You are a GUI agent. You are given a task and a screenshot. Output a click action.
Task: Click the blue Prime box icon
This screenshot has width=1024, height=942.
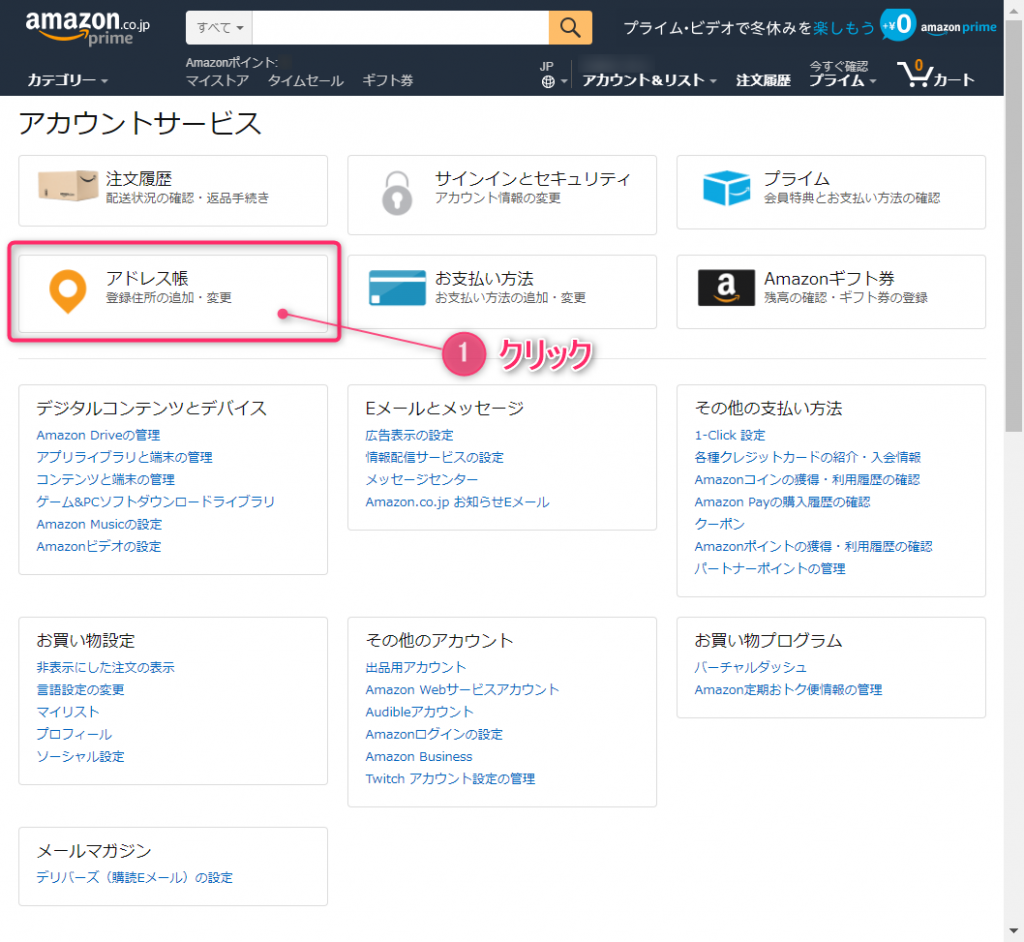726,188
